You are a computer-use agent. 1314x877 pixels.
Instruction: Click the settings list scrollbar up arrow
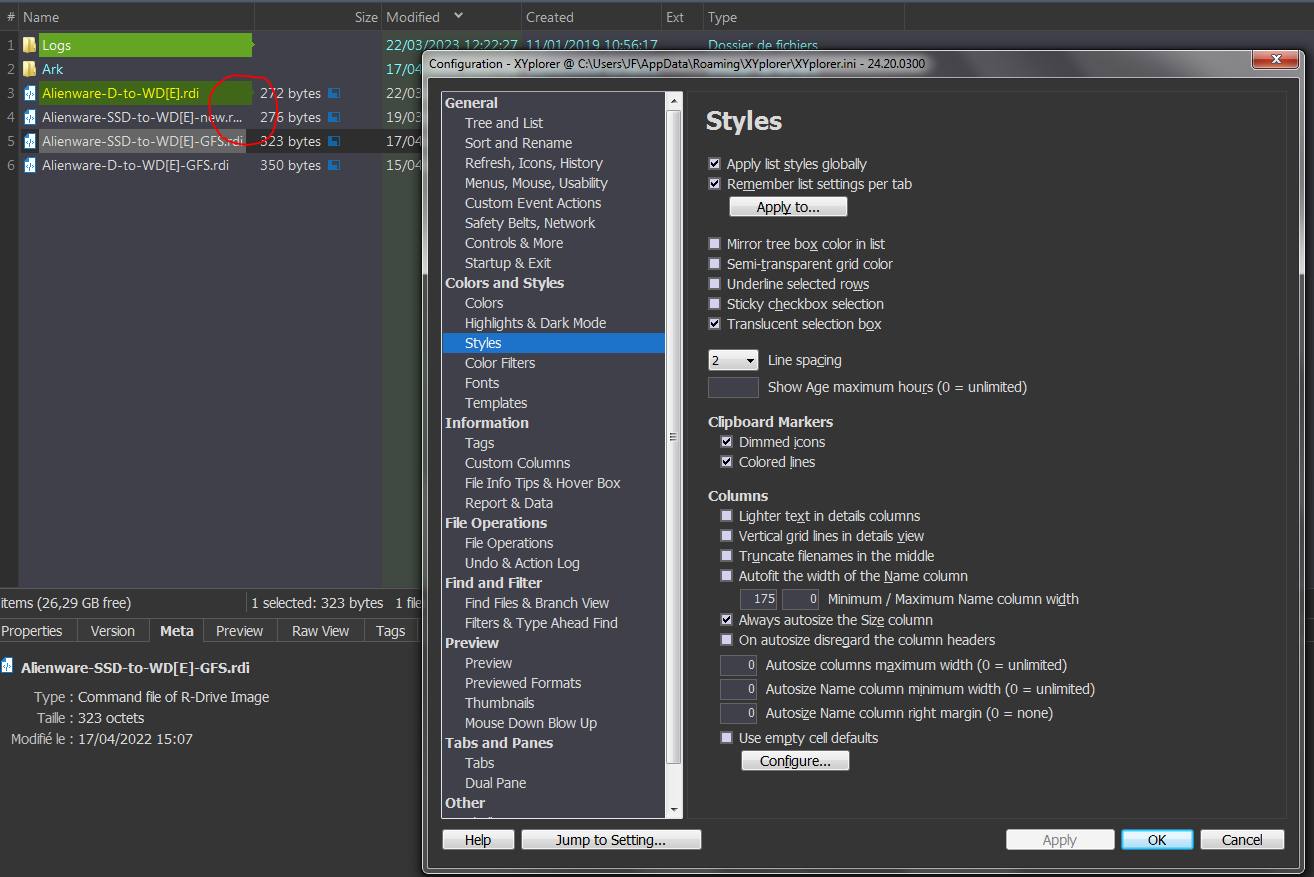click(x=674, y=99)
